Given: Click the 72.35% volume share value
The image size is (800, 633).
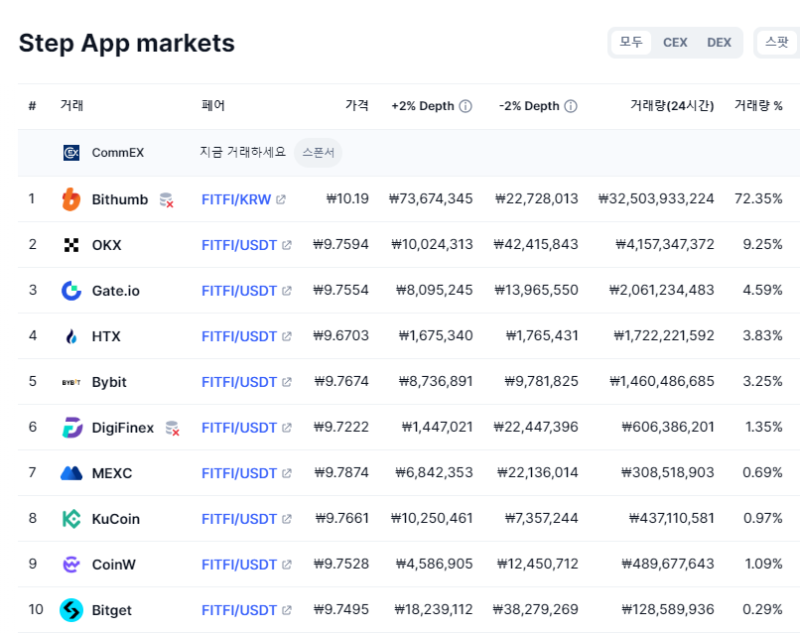Looking at the screenshot, I should [758, 198].
